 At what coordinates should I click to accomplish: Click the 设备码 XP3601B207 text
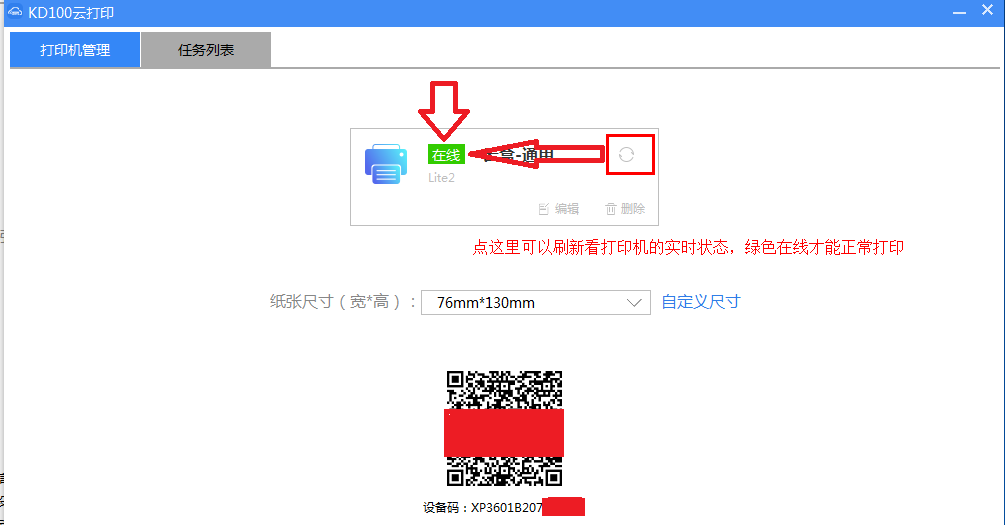pyautogui.click(x=483, y=508)
